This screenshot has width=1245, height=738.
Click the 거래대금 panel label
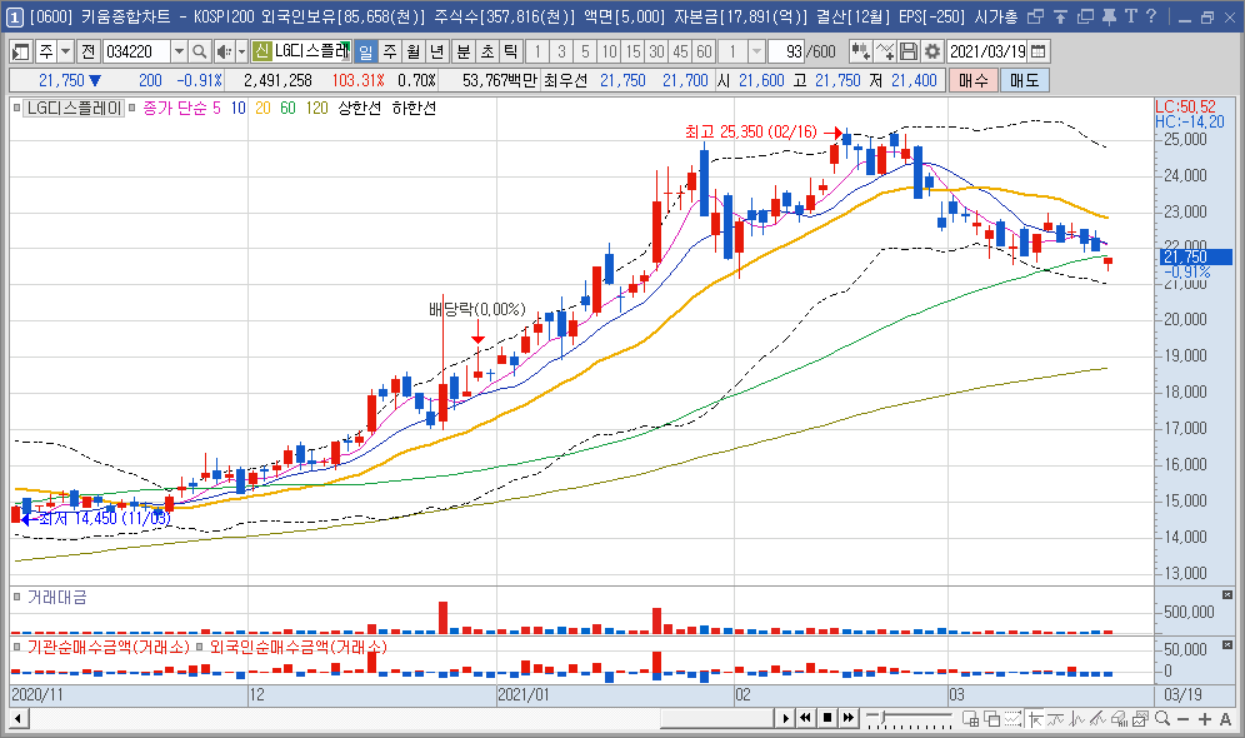(56, 597)
